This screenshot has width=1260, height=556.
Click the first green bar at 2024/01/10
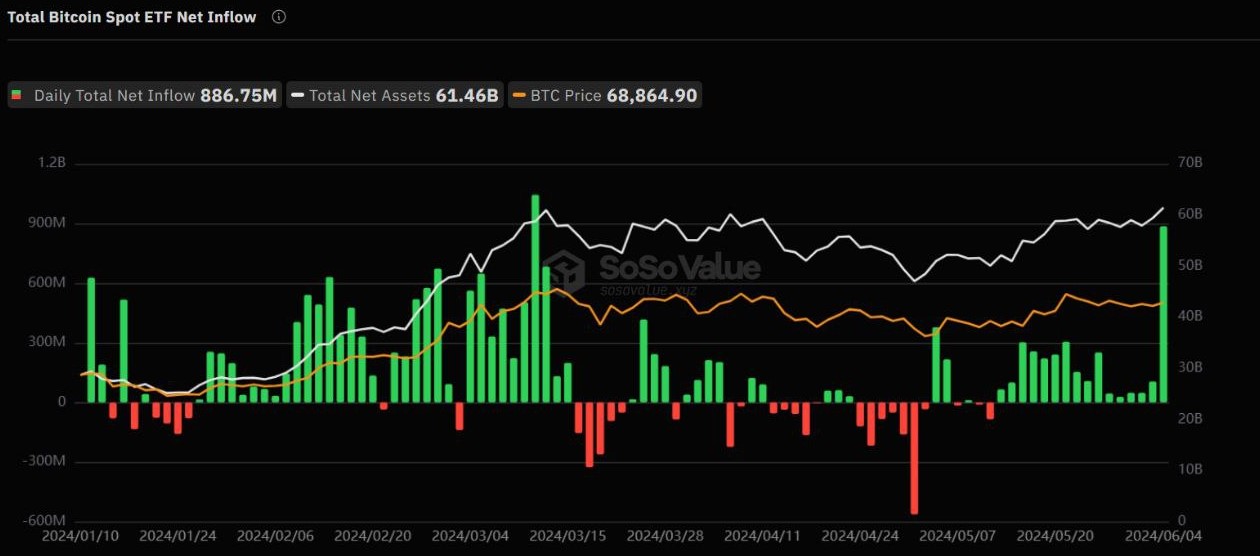pos(91,340)
